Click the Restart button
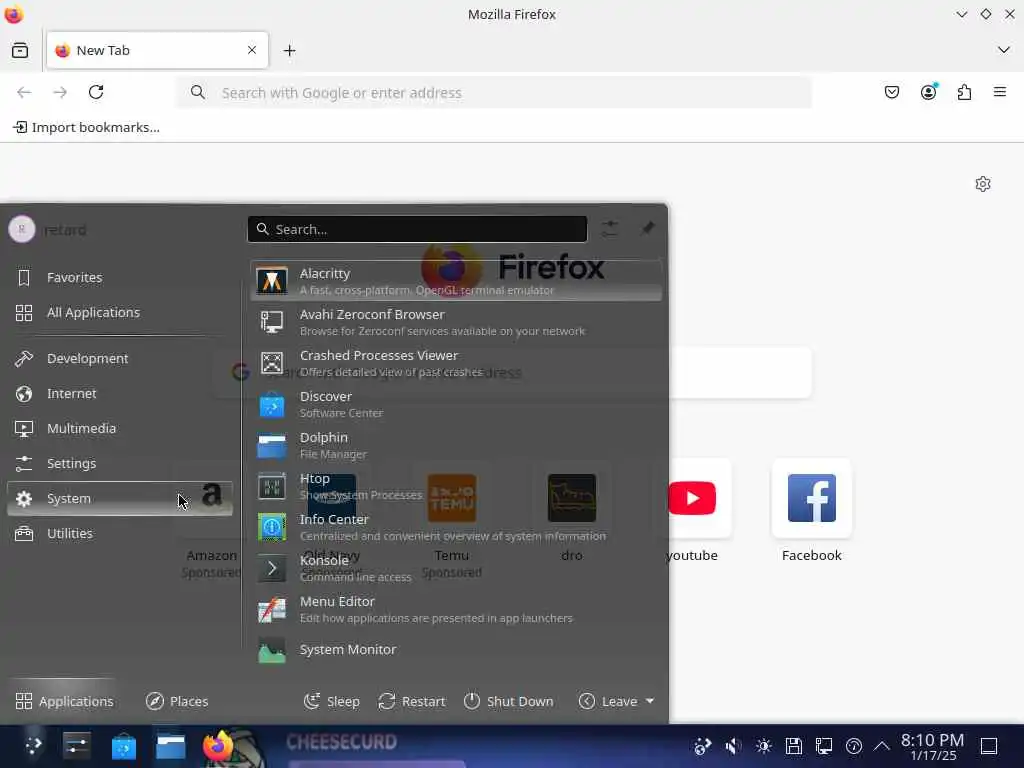This screenshot has width=1024, height=768. point(411,701)
